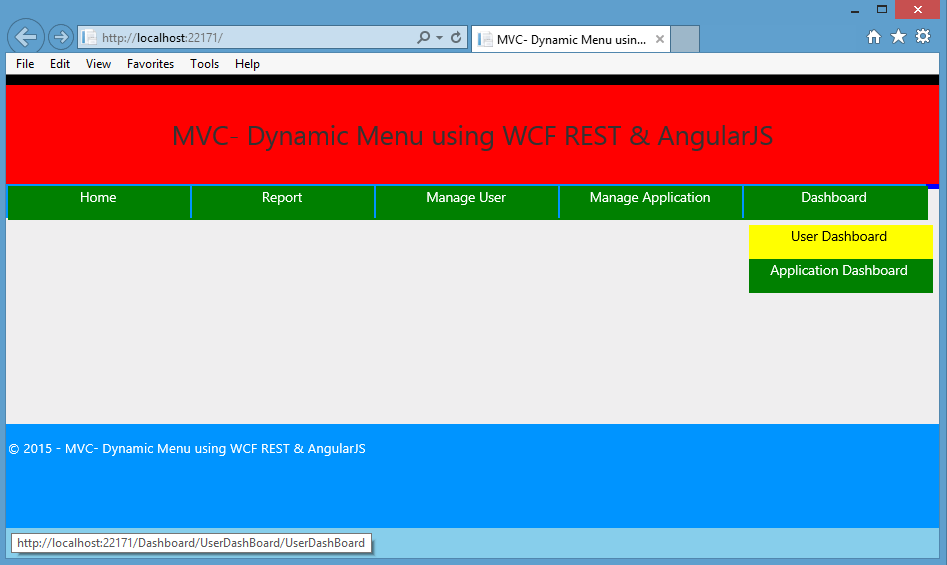
Task: Open the Manage User menu item
Action: point(466,202)
